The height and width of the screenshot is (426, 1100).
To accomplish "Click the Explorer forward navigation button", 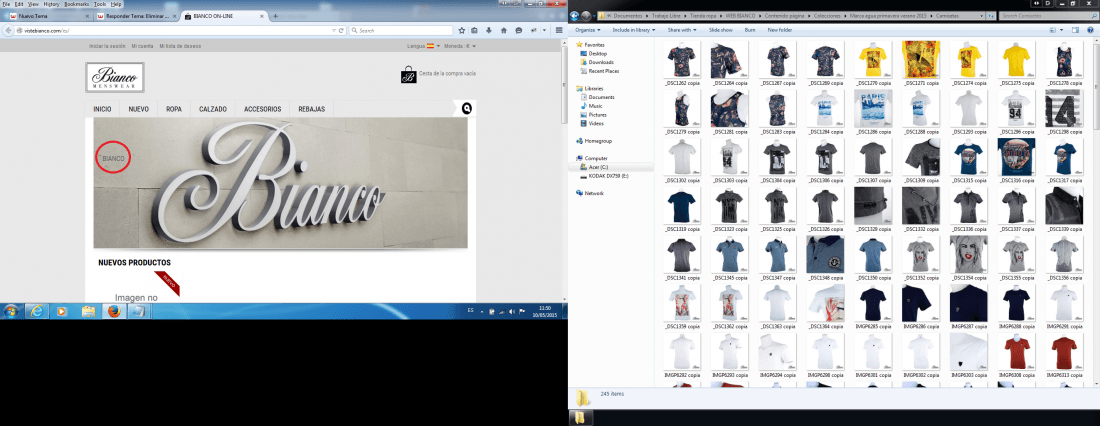I will [x=586, y=15].
